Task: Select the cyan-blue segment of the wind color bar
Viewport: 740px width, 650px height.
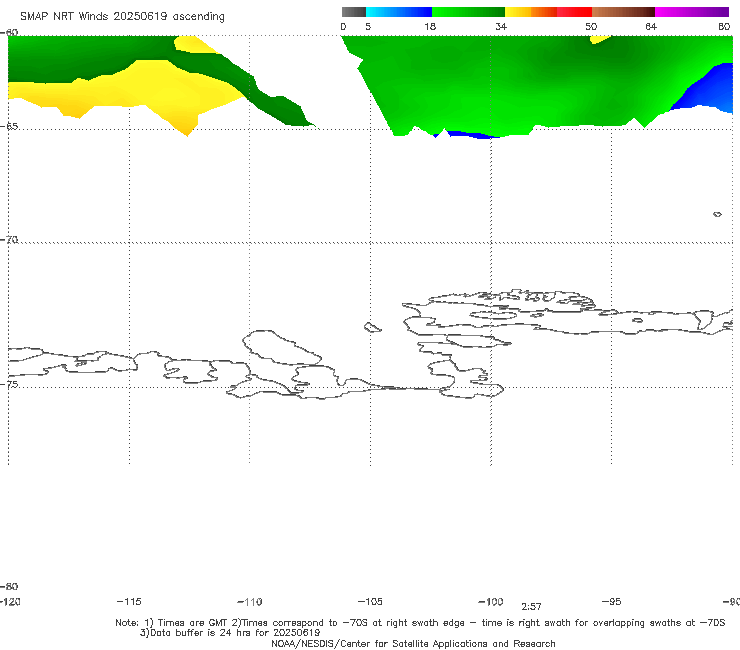Action: pyautogui.click(x=399, y=12)
